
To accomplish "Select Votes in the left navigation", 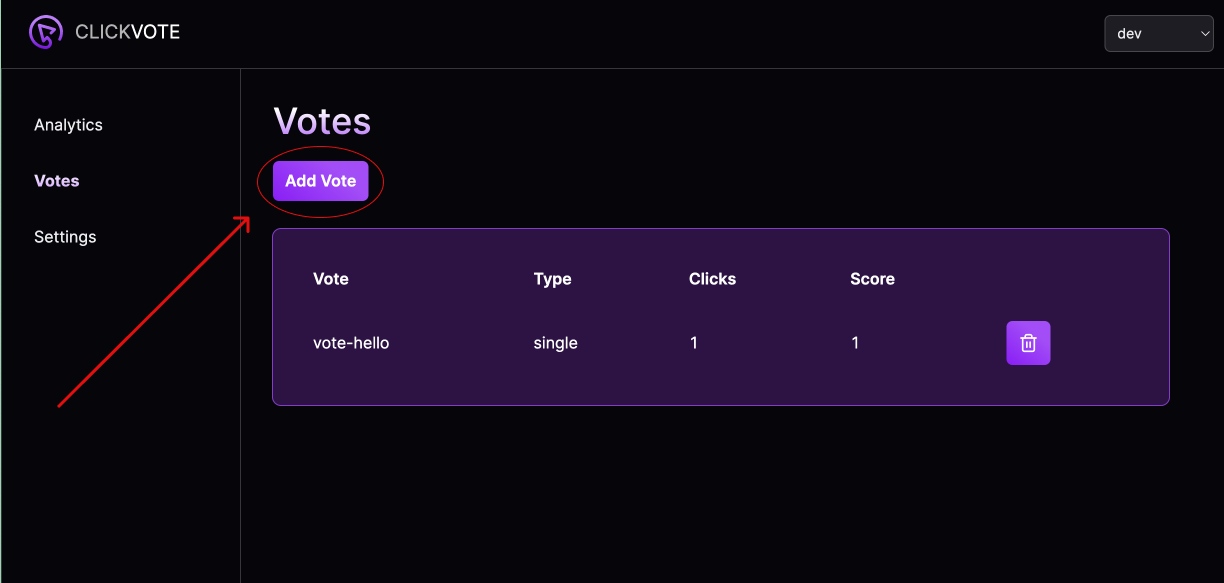I will [56, 180].
